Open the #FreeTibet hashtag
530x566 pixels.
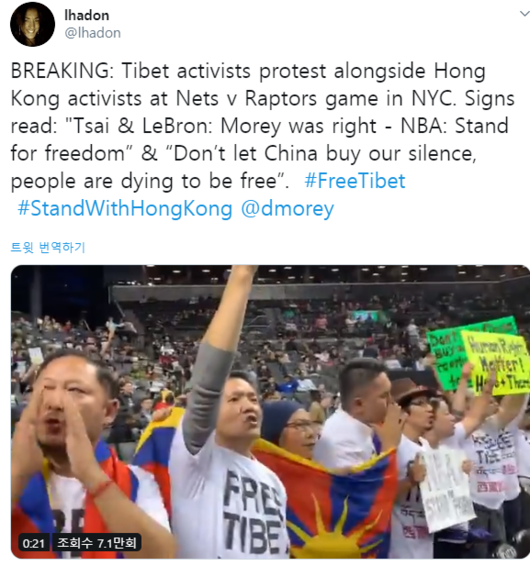click(x=355, y=181)
